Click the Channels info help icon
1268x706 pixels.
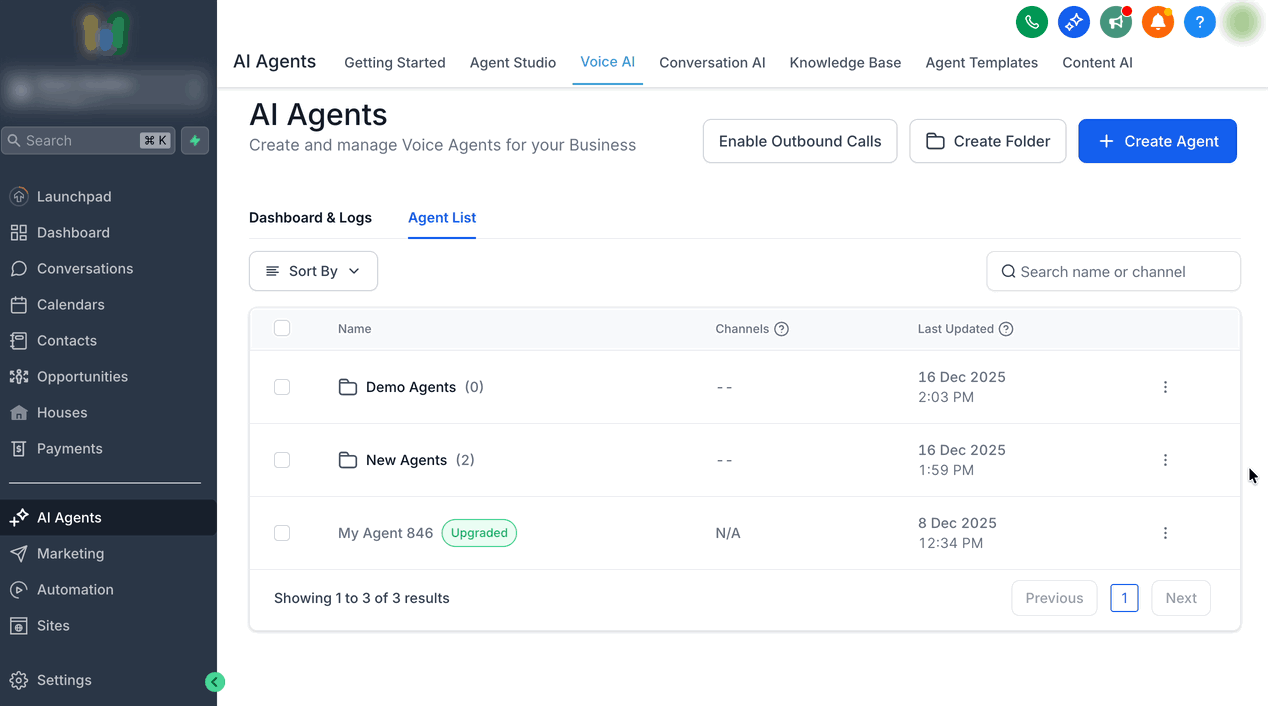pos(782,329)
